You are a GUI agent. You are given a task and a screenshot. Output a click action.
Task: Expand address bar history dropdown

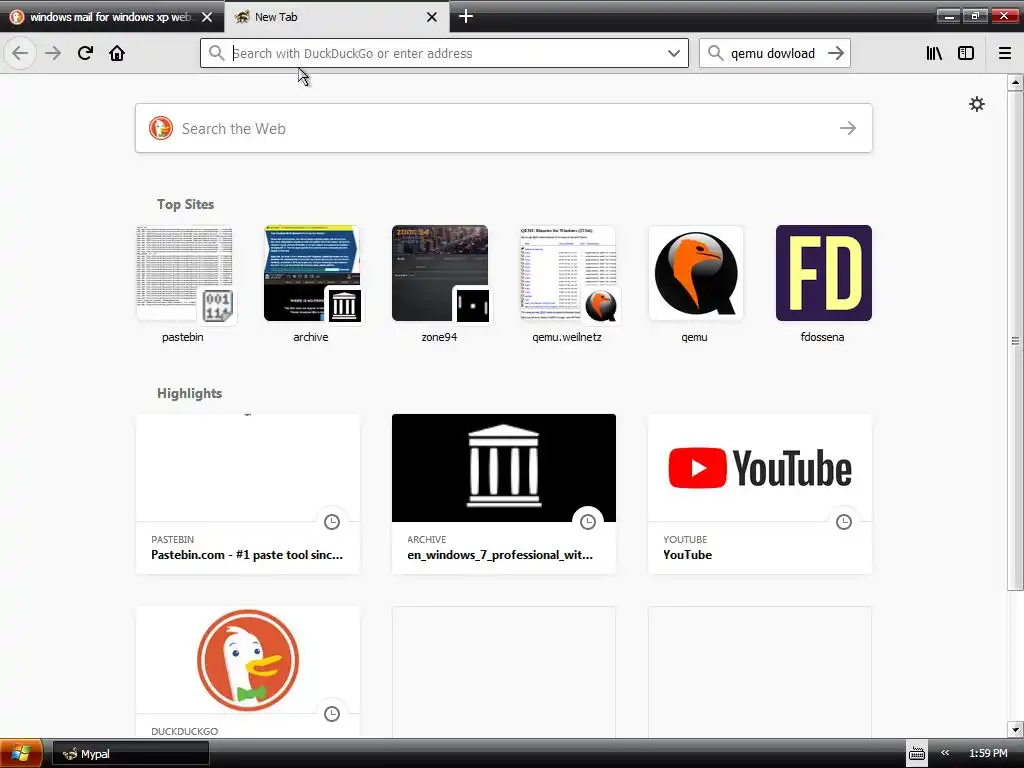[674, 53]
